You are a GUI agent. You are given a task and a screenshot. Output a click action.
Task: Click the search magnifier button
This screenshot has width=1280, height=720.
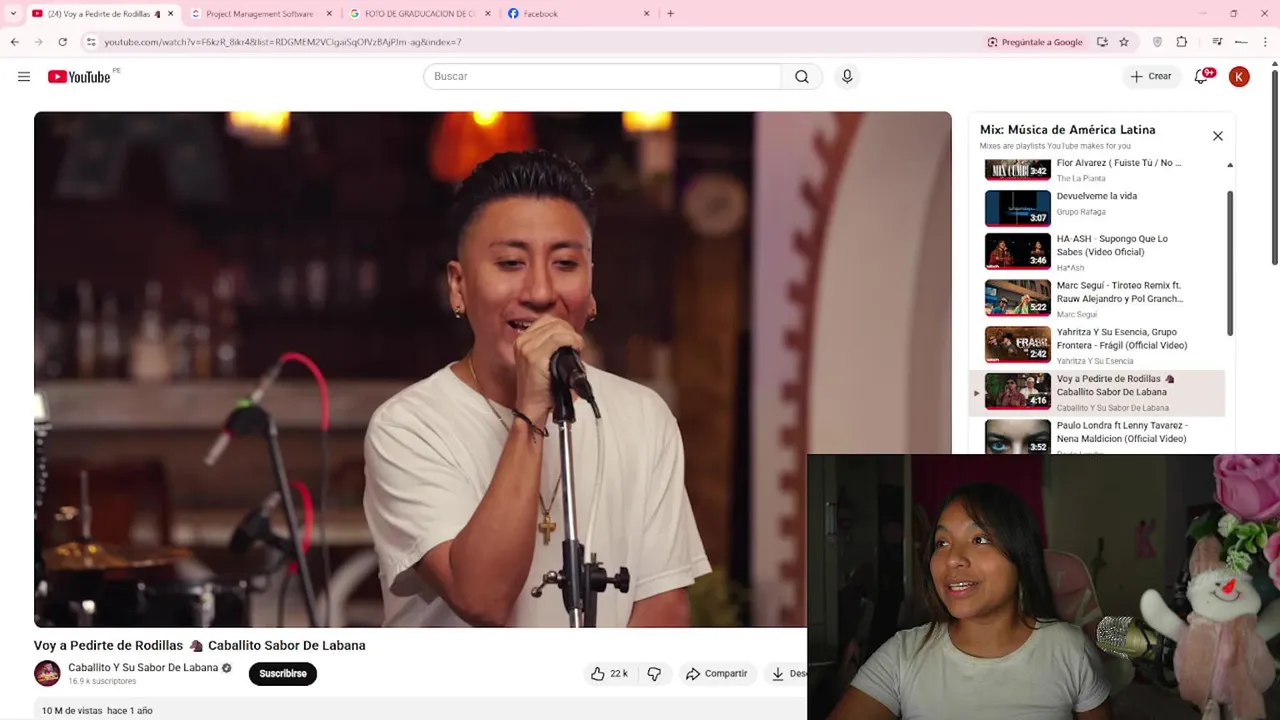[802, 77]
